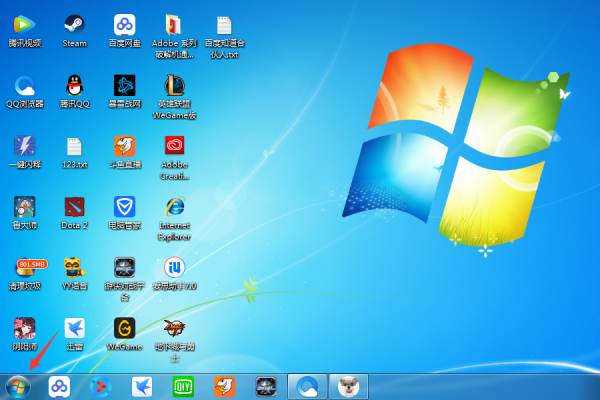Screen dimensions: 600x400
Task: Open 百度网盘 from the taskbar
Action: 59,387
